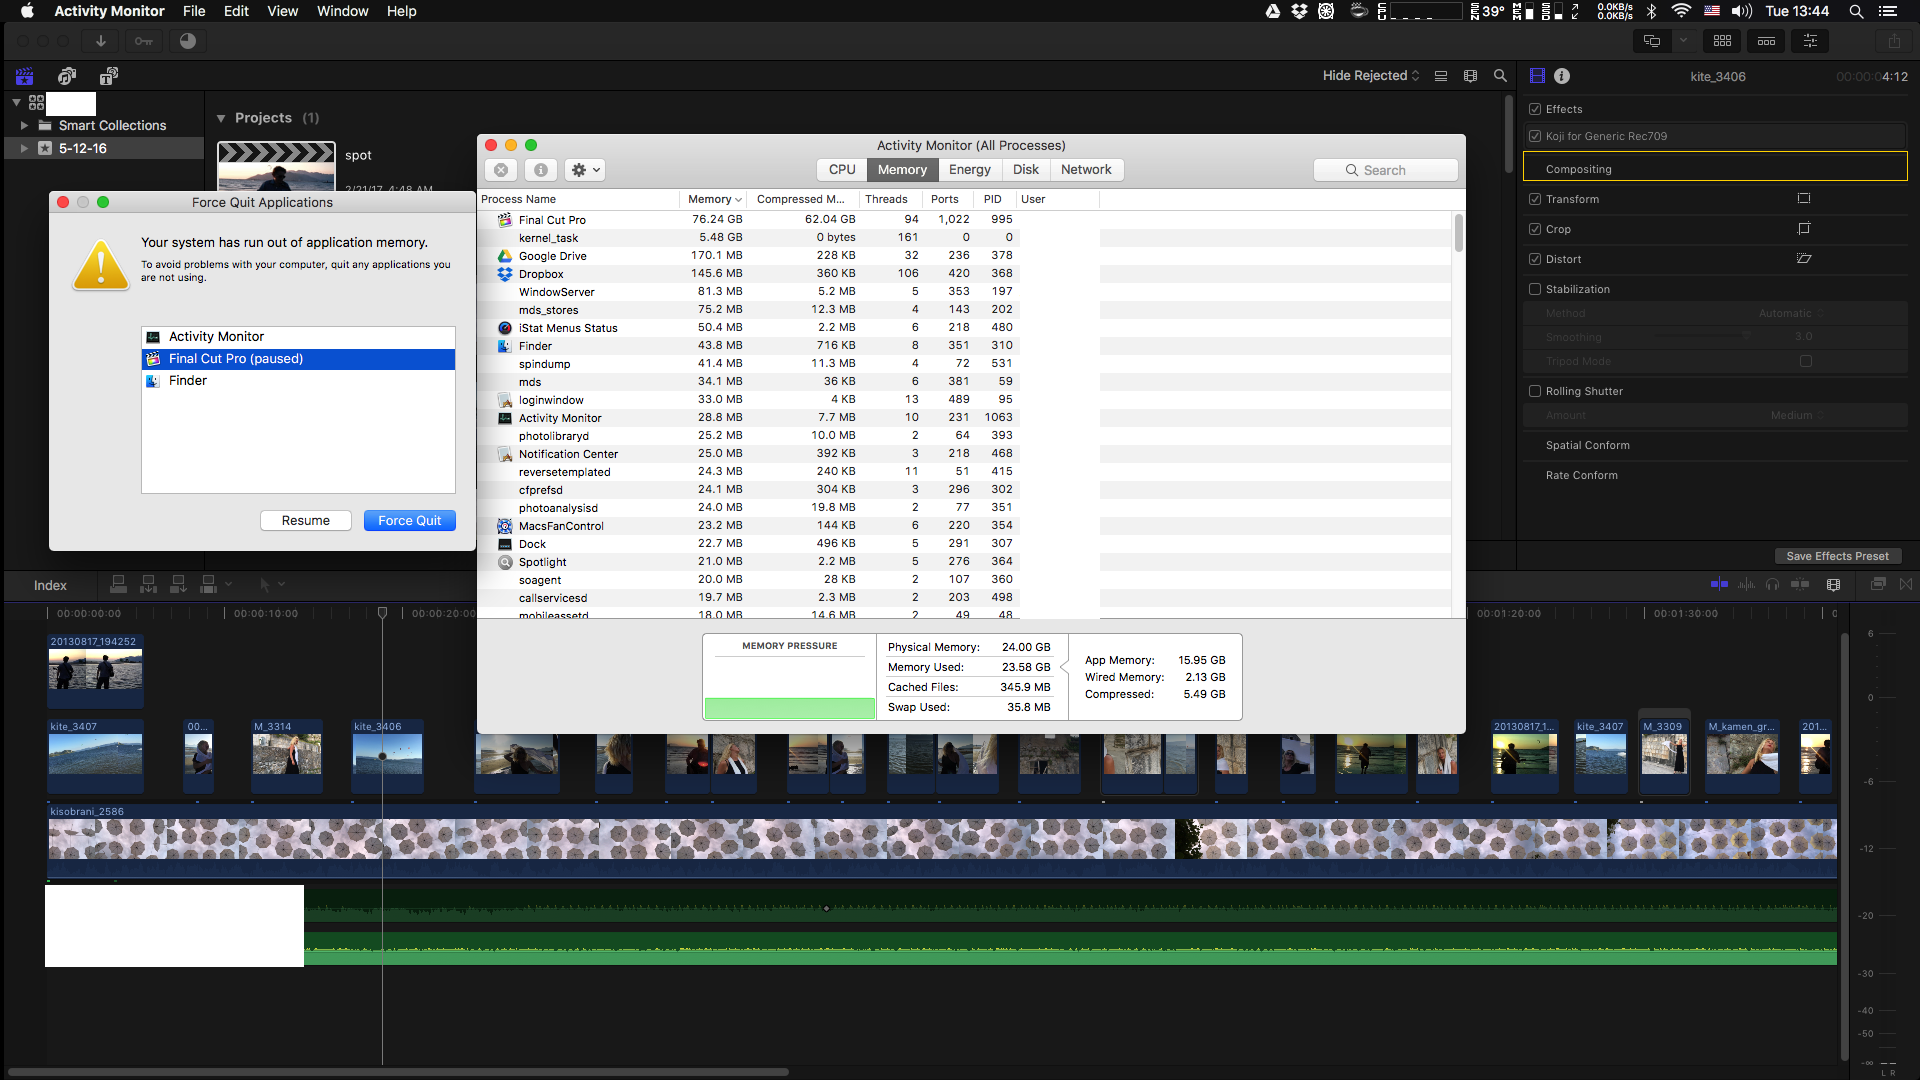This screenshot has height=1080, width=1920.
Task: Switch to the Network tab
Action: click(x=1086, y=170)
